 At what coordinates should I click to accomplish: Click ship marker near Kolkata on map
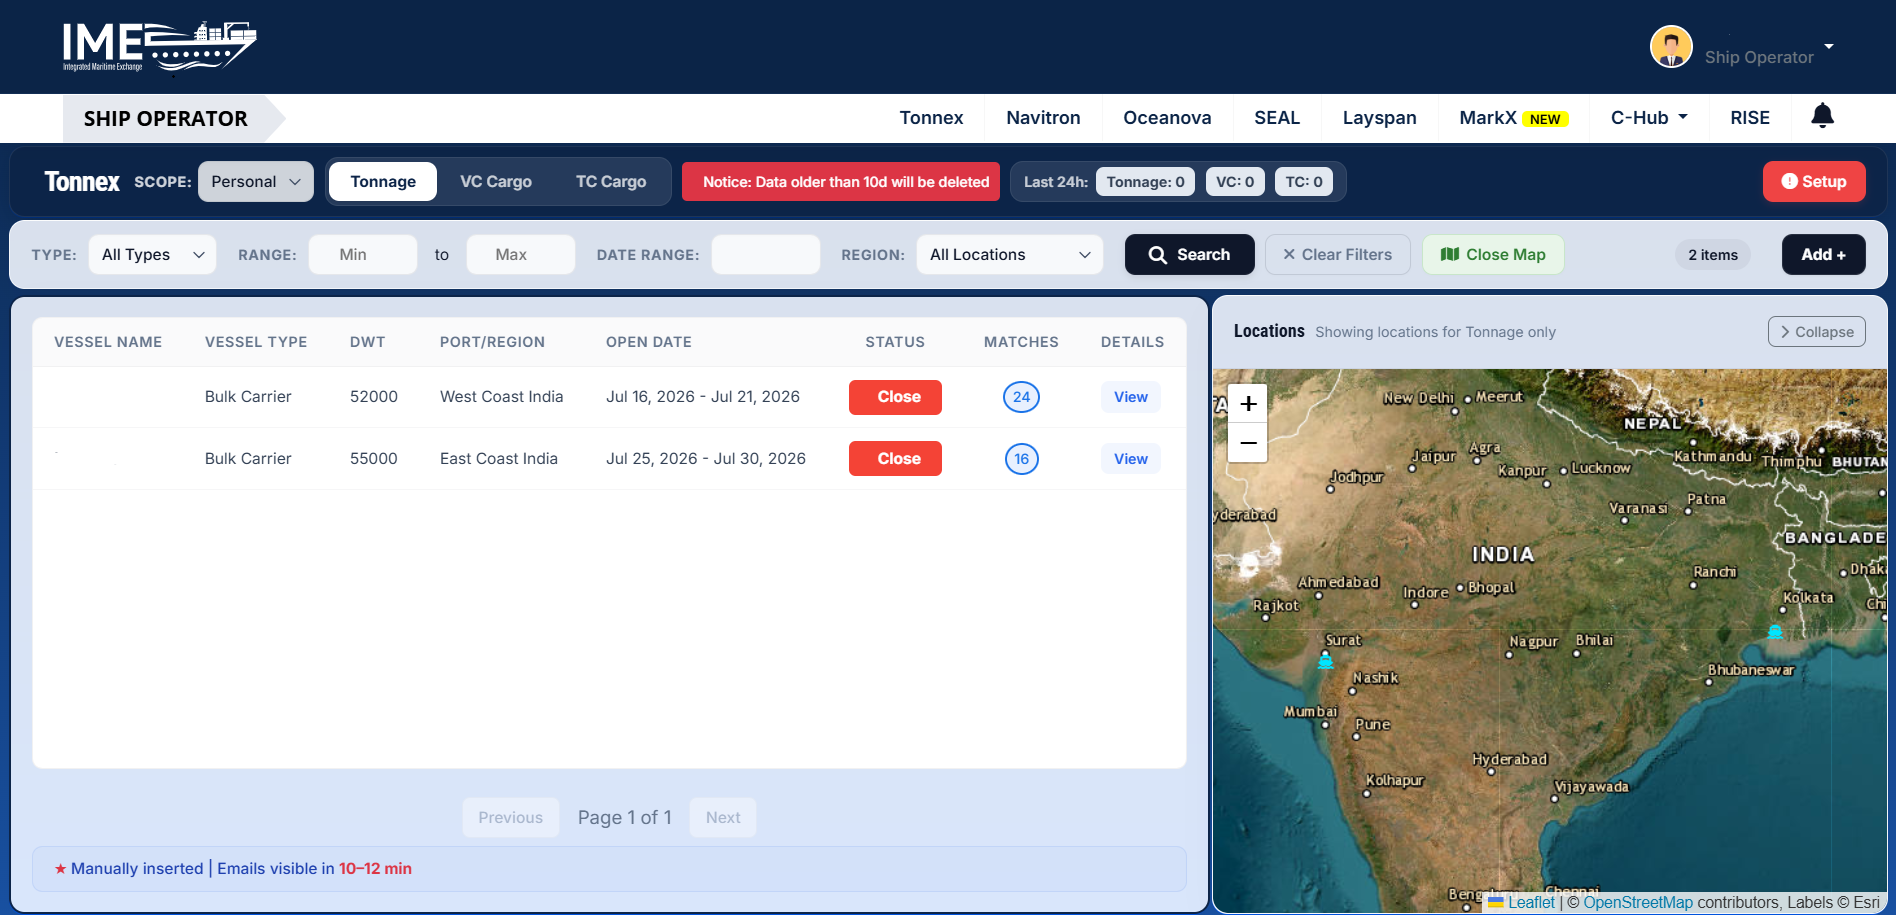click(1775, 632)
